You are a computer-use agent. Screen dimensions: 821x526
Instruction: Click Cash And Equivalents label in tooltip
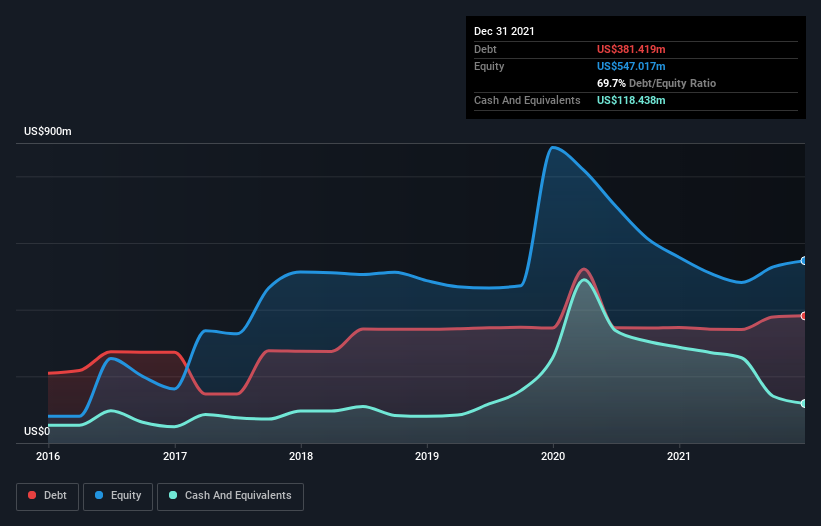pos(527,100)
